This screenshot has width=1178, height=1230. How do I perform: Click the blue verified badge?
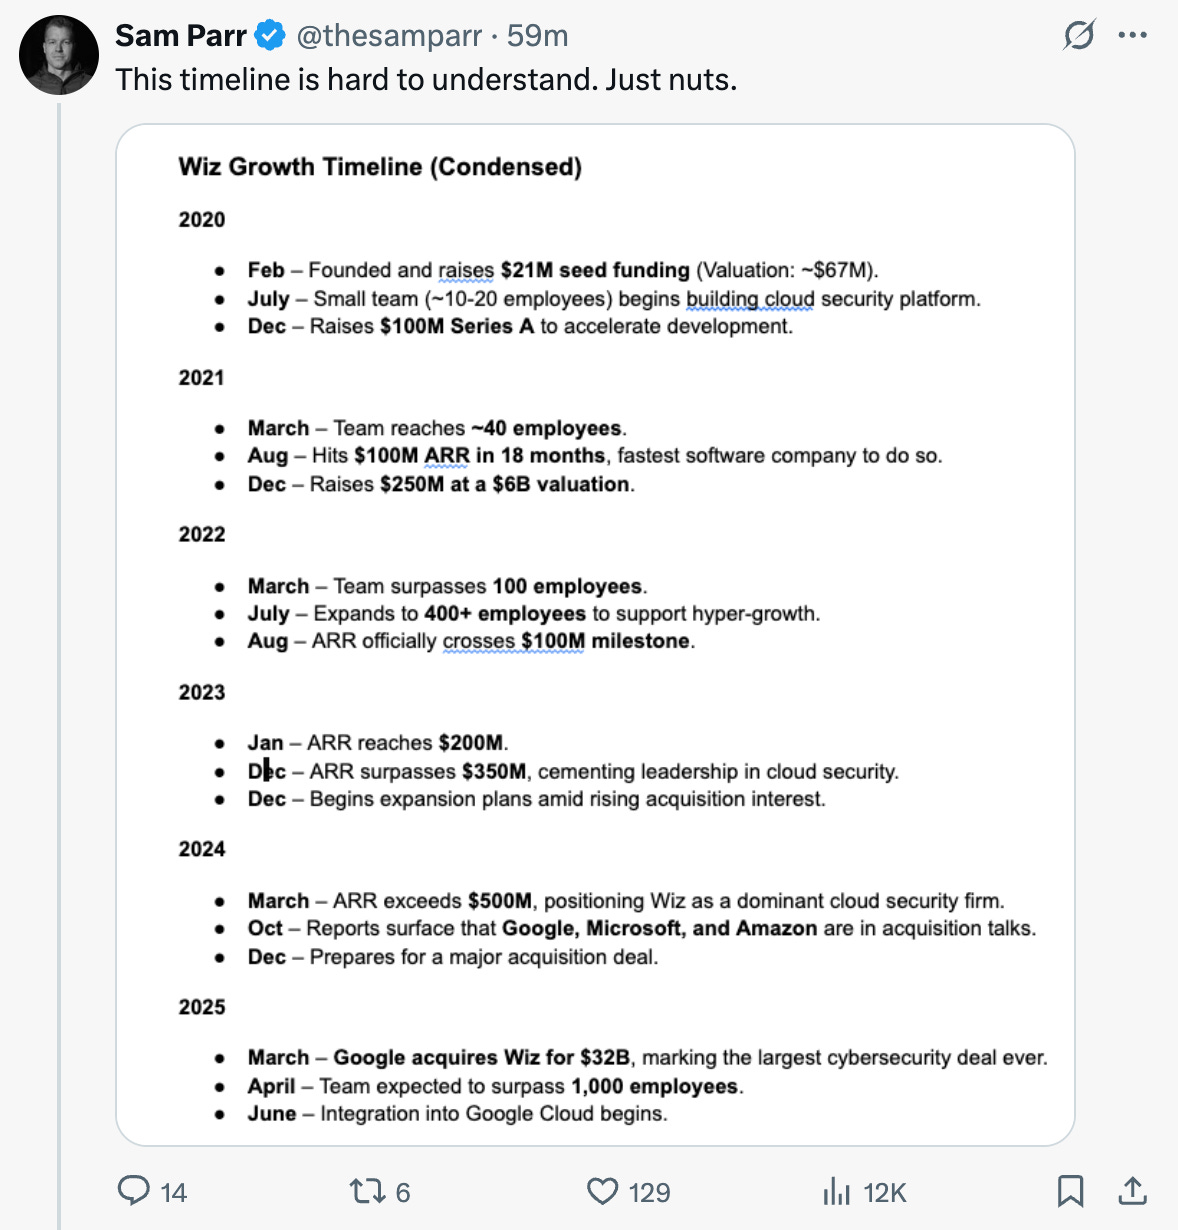270,36
